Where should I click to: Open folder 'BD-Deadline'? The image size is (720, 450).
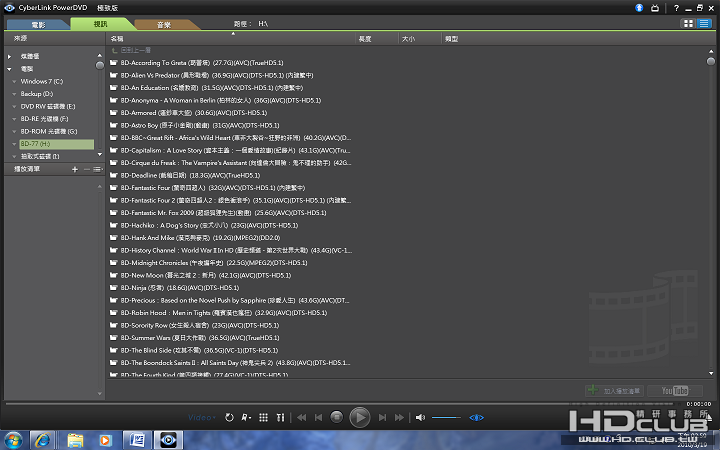pos(190,175)
